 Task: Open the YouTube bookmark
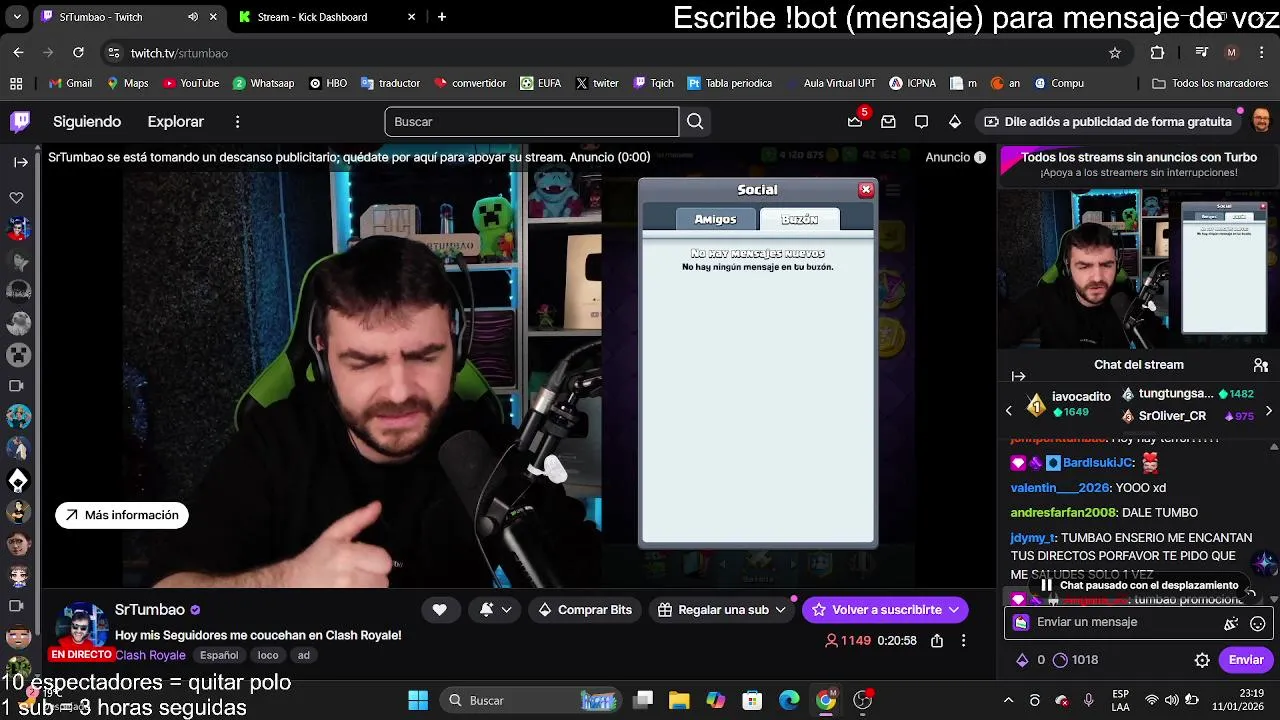point(189,84)
